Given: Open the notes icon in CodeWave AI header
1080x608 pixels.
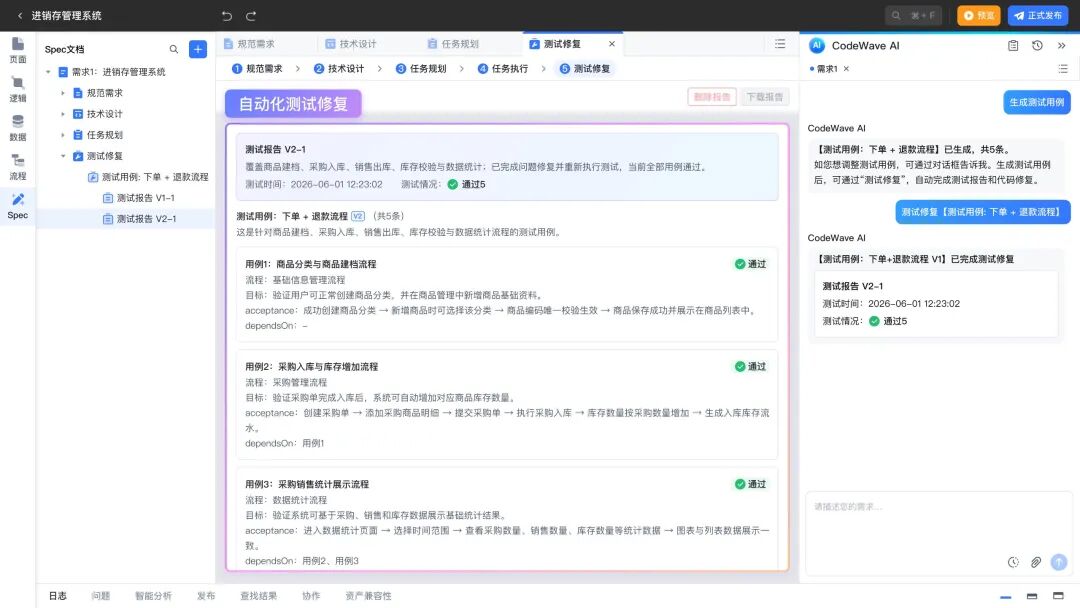Looking at the screenshot, I should pyautogui.click(x=1012, y=45).
